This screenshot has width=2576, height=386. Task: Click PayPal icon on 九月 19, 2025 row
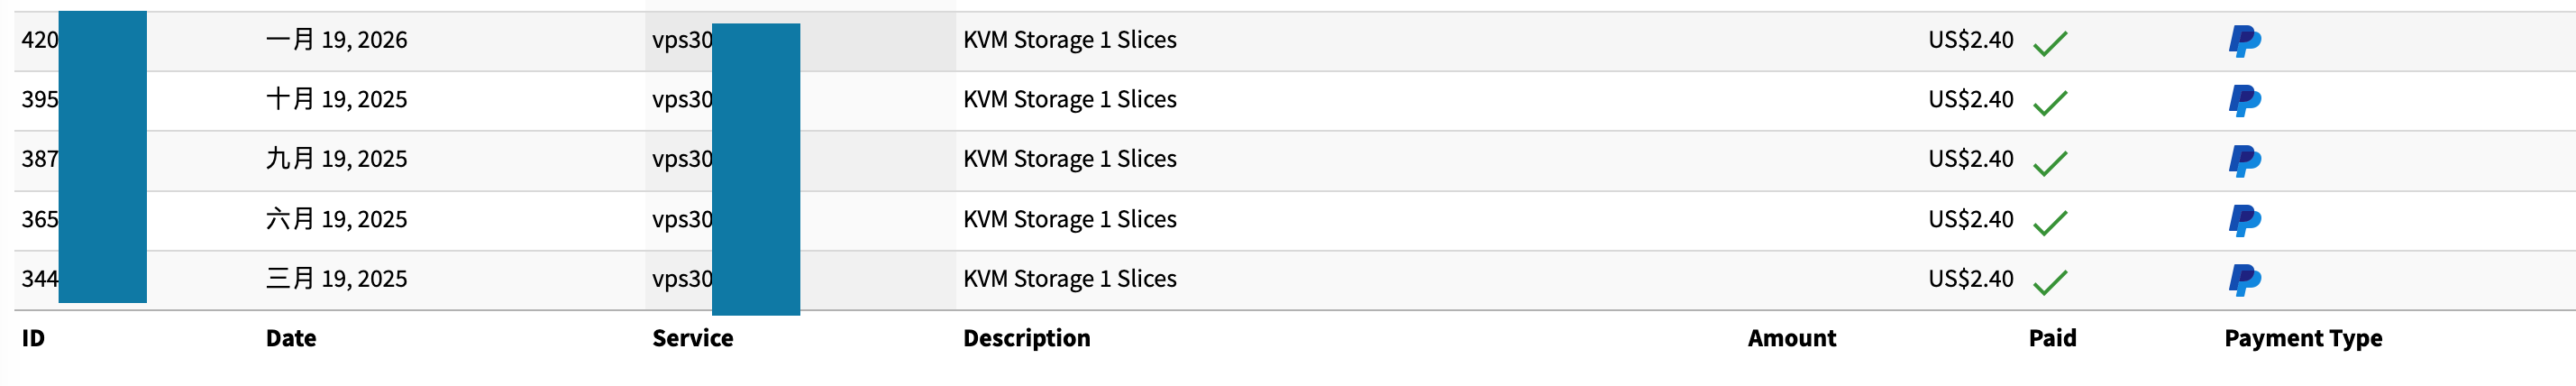click(2244, 160)
